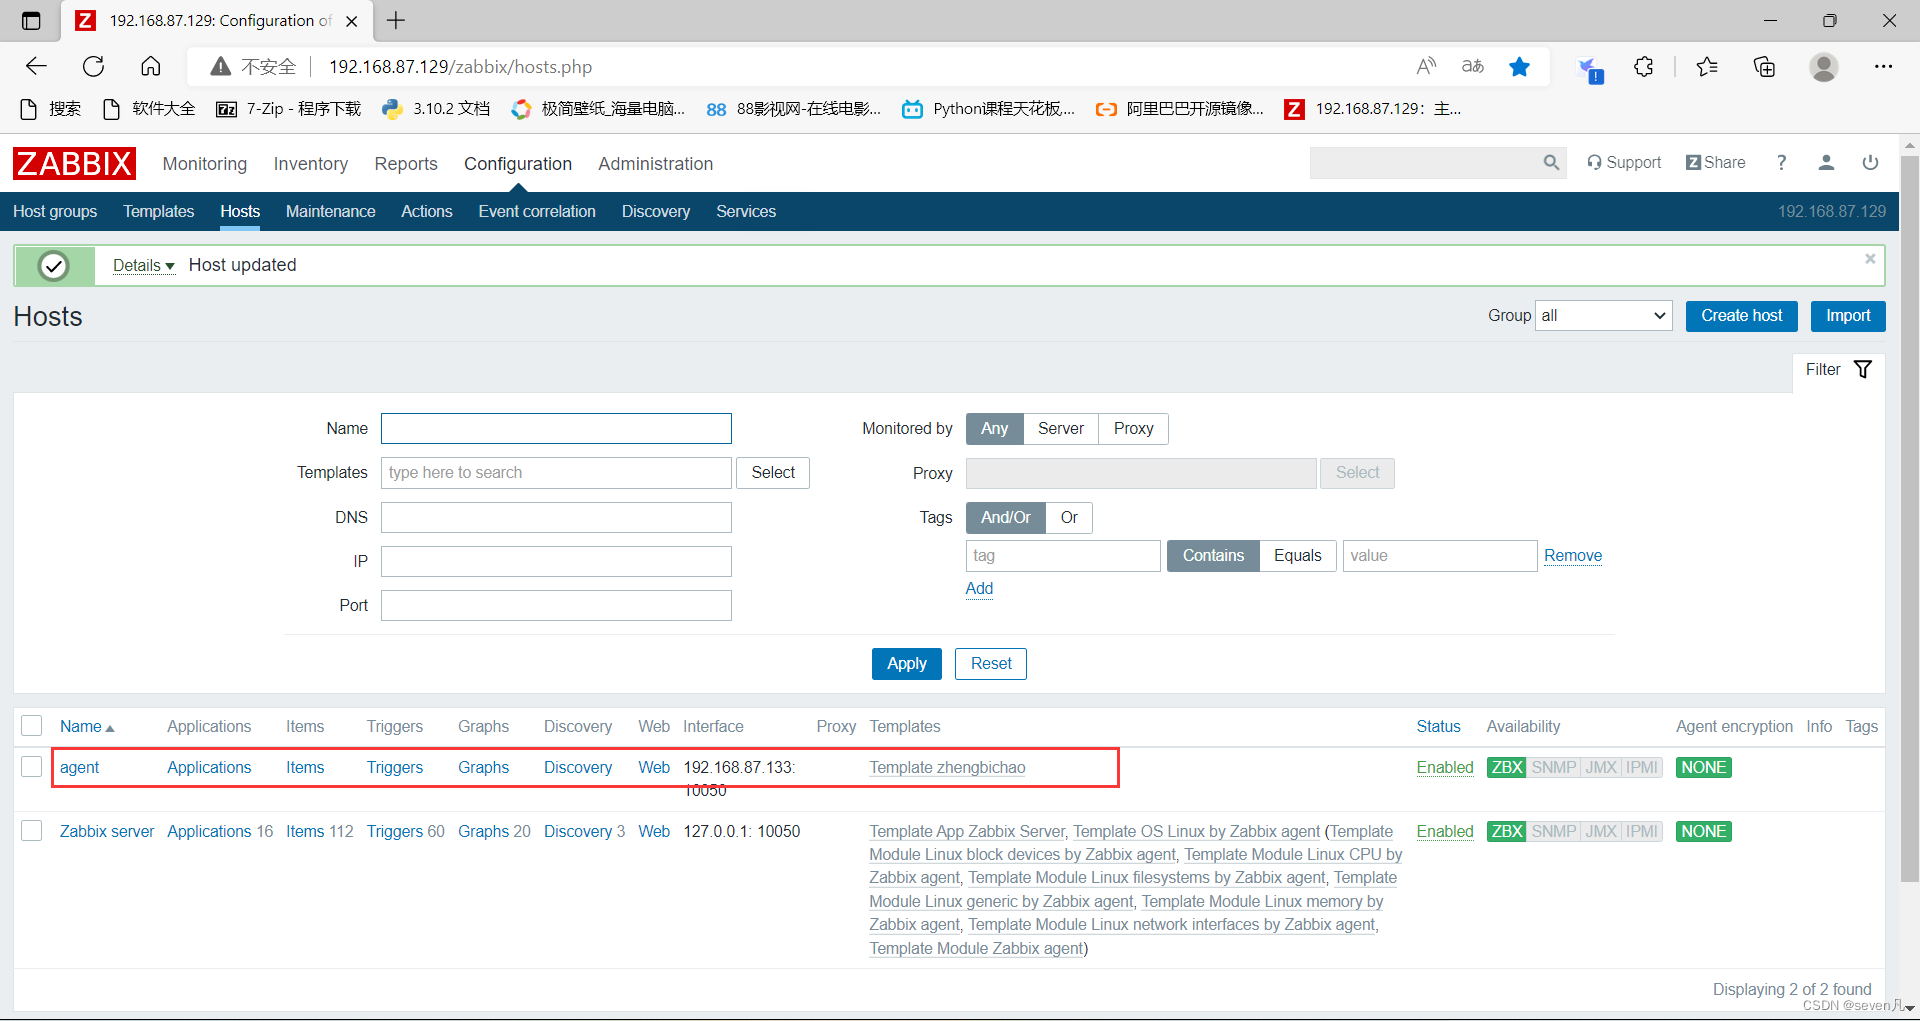Open the Zabbix Support link
1920x1021 pixels.
pyautogui.click(x=1624, y=162)
